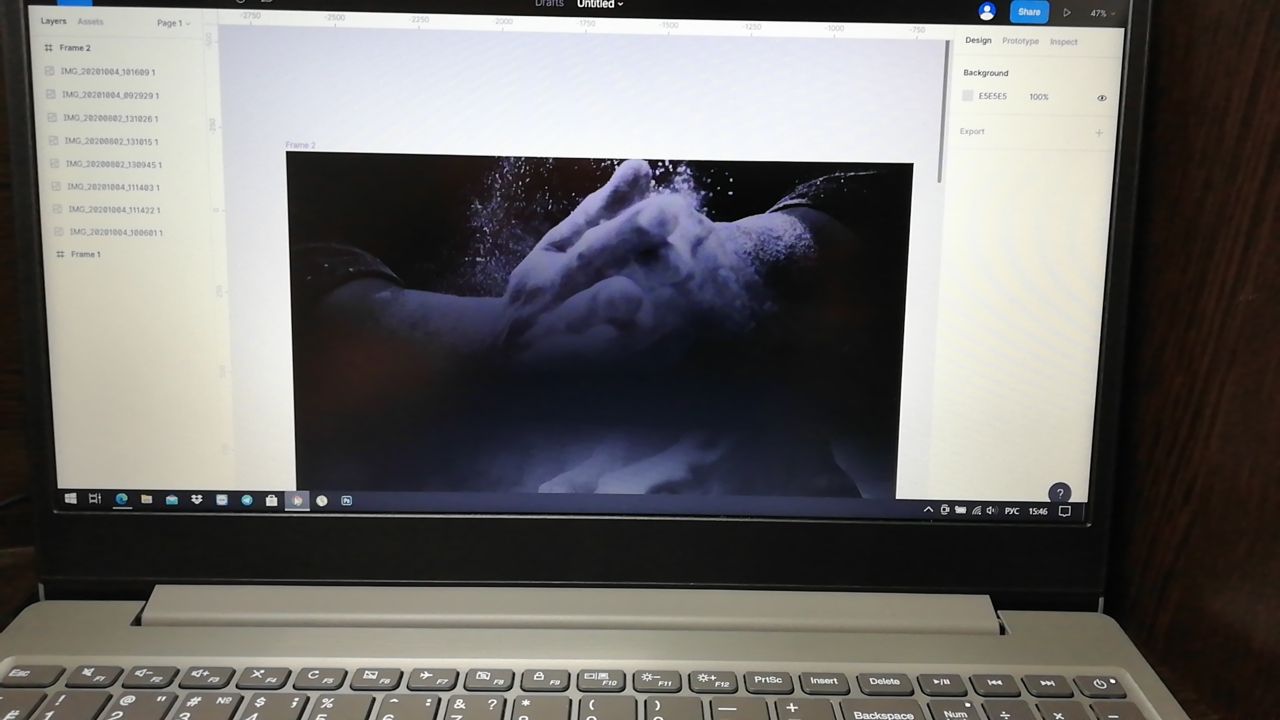Click image icon of layer IMG_20200802_130945 1
Screen dimensions: 1280x720
click(x=54, y=164)
